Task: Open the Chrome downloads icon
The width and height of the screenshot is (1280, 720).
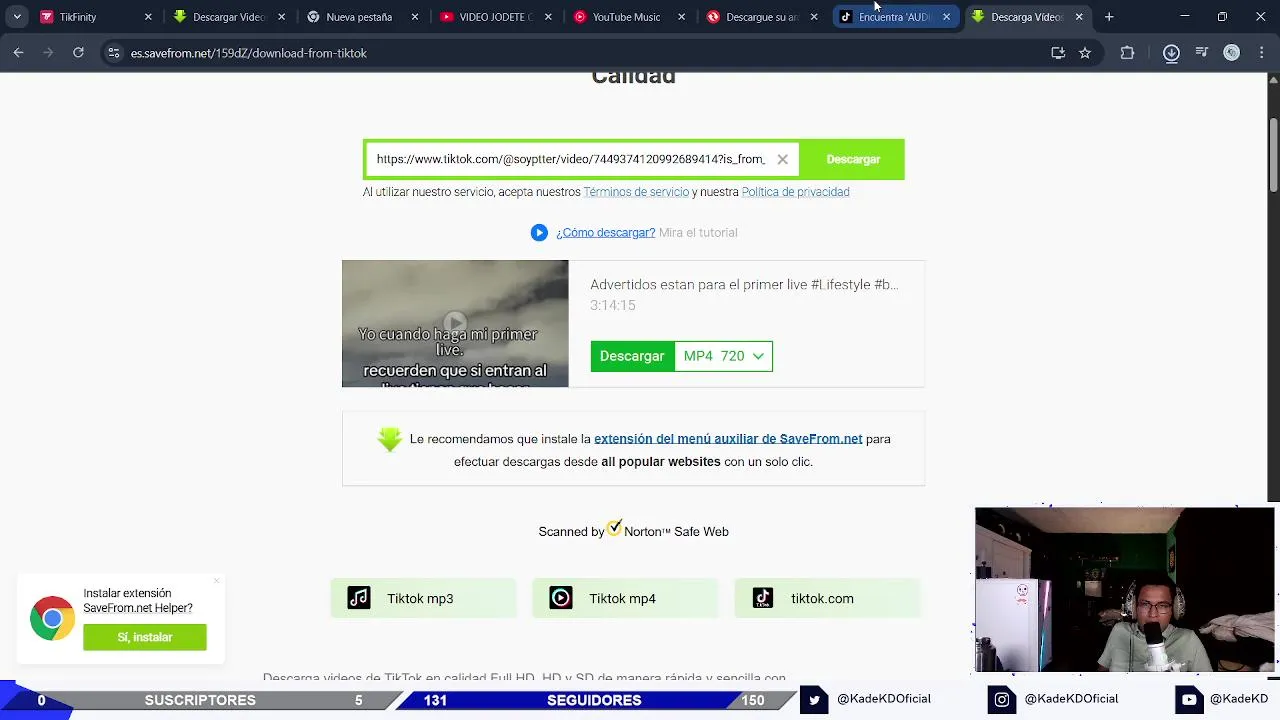Action: [x=1171, y=53]
